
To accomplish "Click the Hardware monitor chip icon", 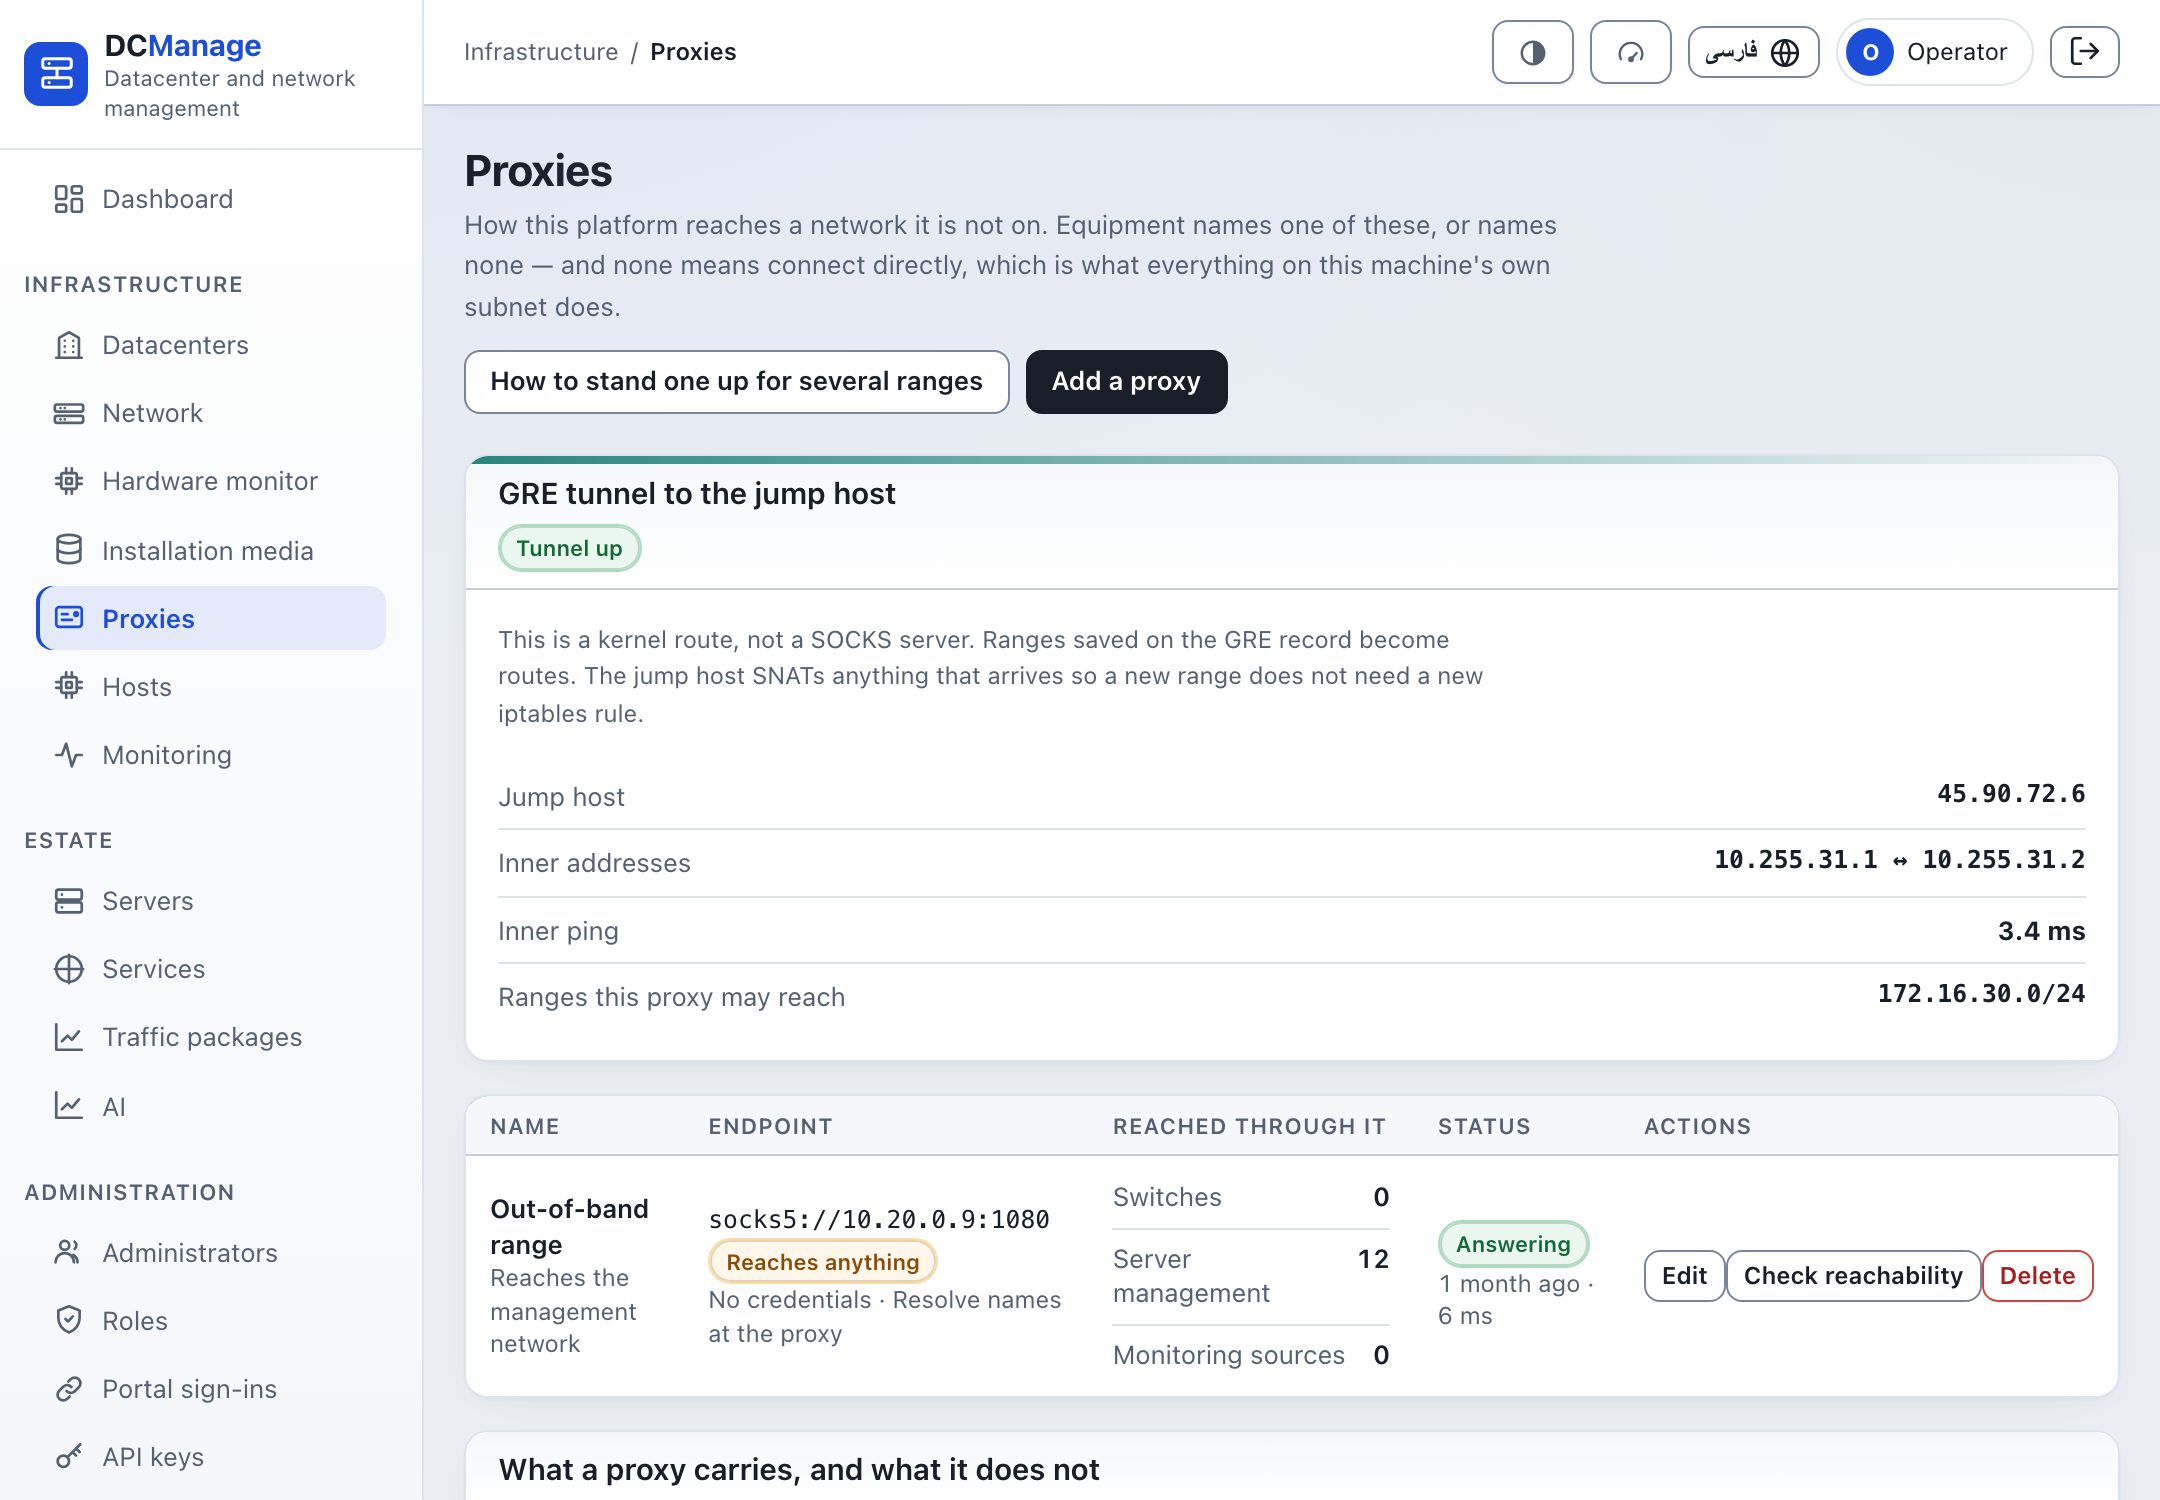I will [69, 481].
